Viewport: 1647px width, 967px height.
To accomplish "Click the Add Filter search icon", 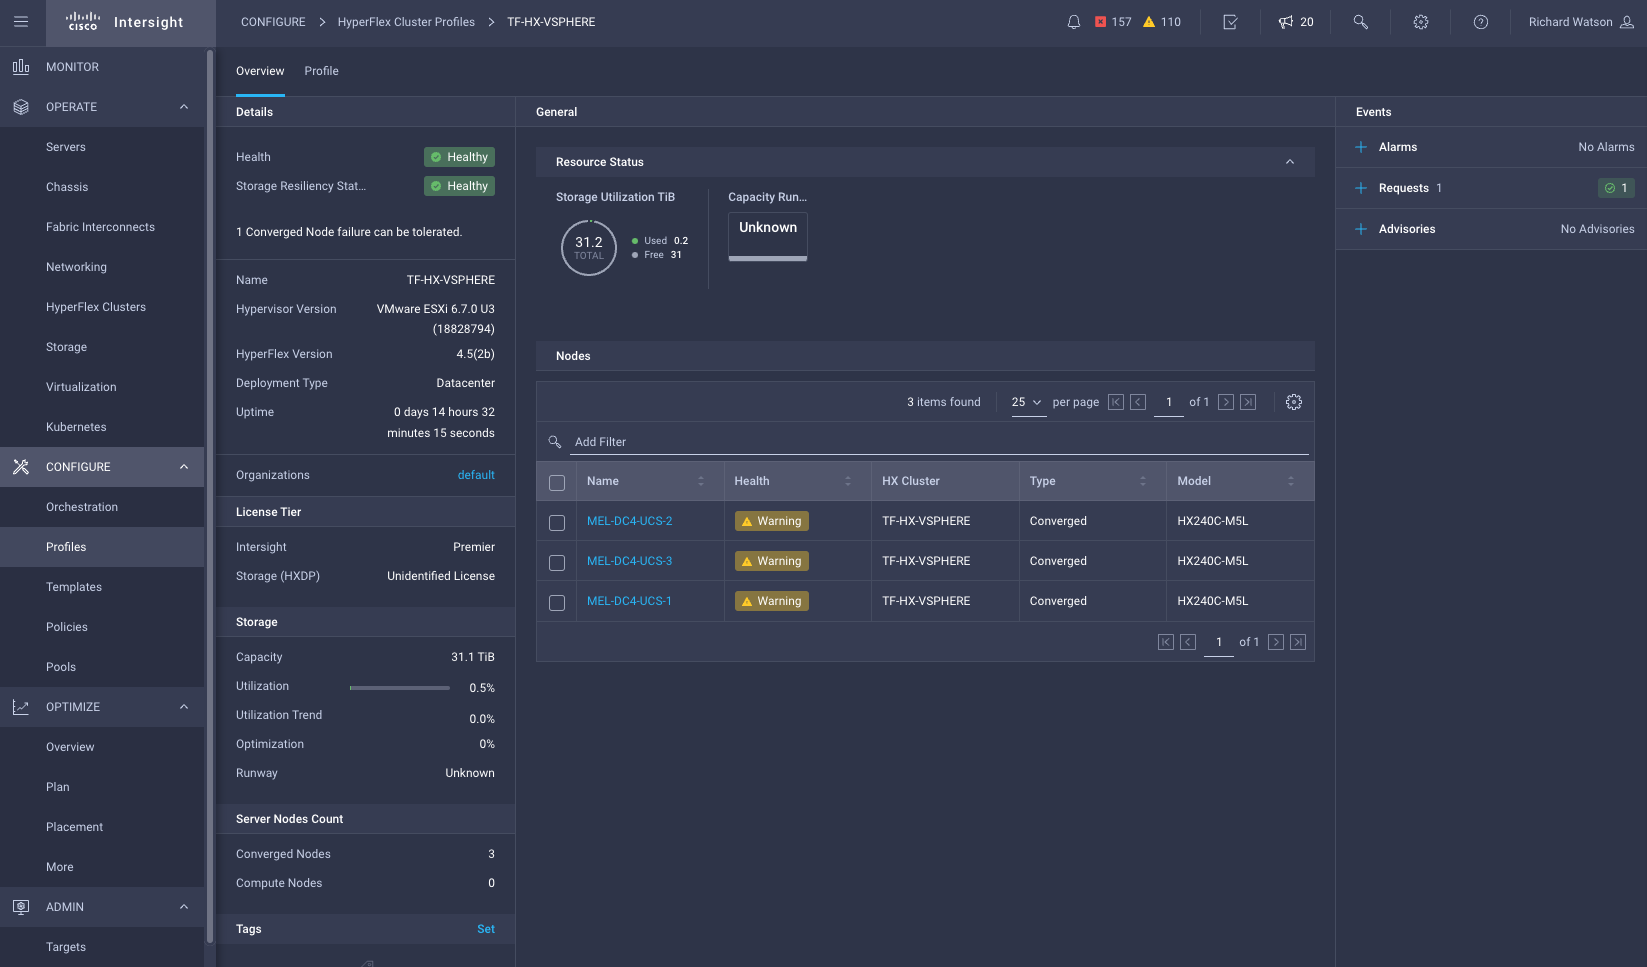I will click(555, 441).
